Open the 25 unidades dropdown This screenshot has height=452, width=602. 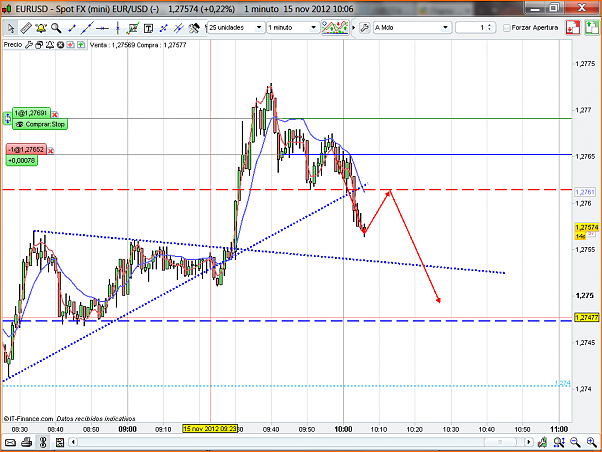point(236,28)
